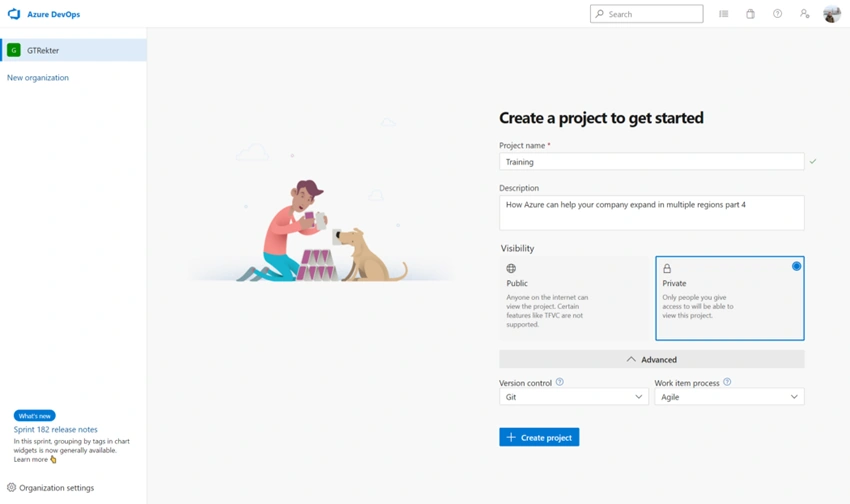Click the What's new badge
This screenshot has width=850, height=504.
(x=35, y=416)
